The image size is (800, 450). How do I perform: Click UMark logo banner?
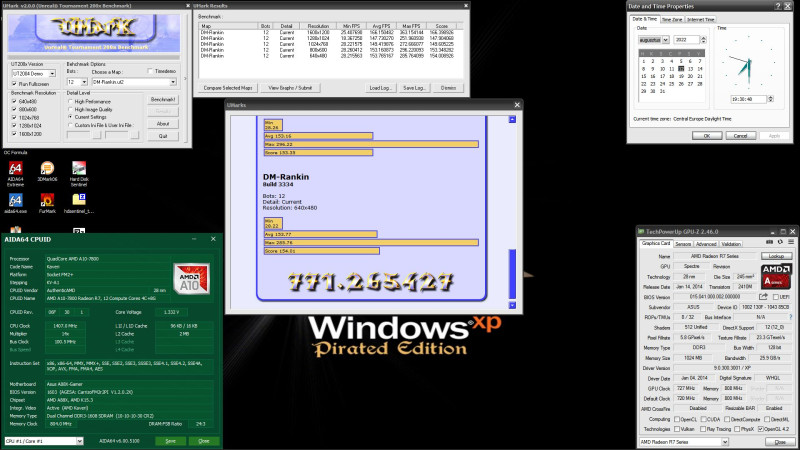tap(94, 33)
